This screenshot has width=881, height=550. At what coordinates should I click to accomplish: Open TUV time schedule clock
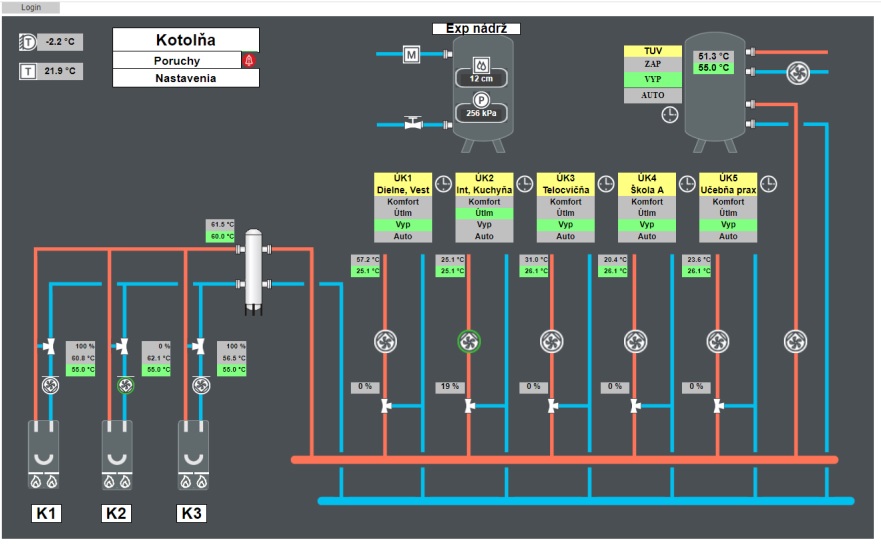coord(670,115)
